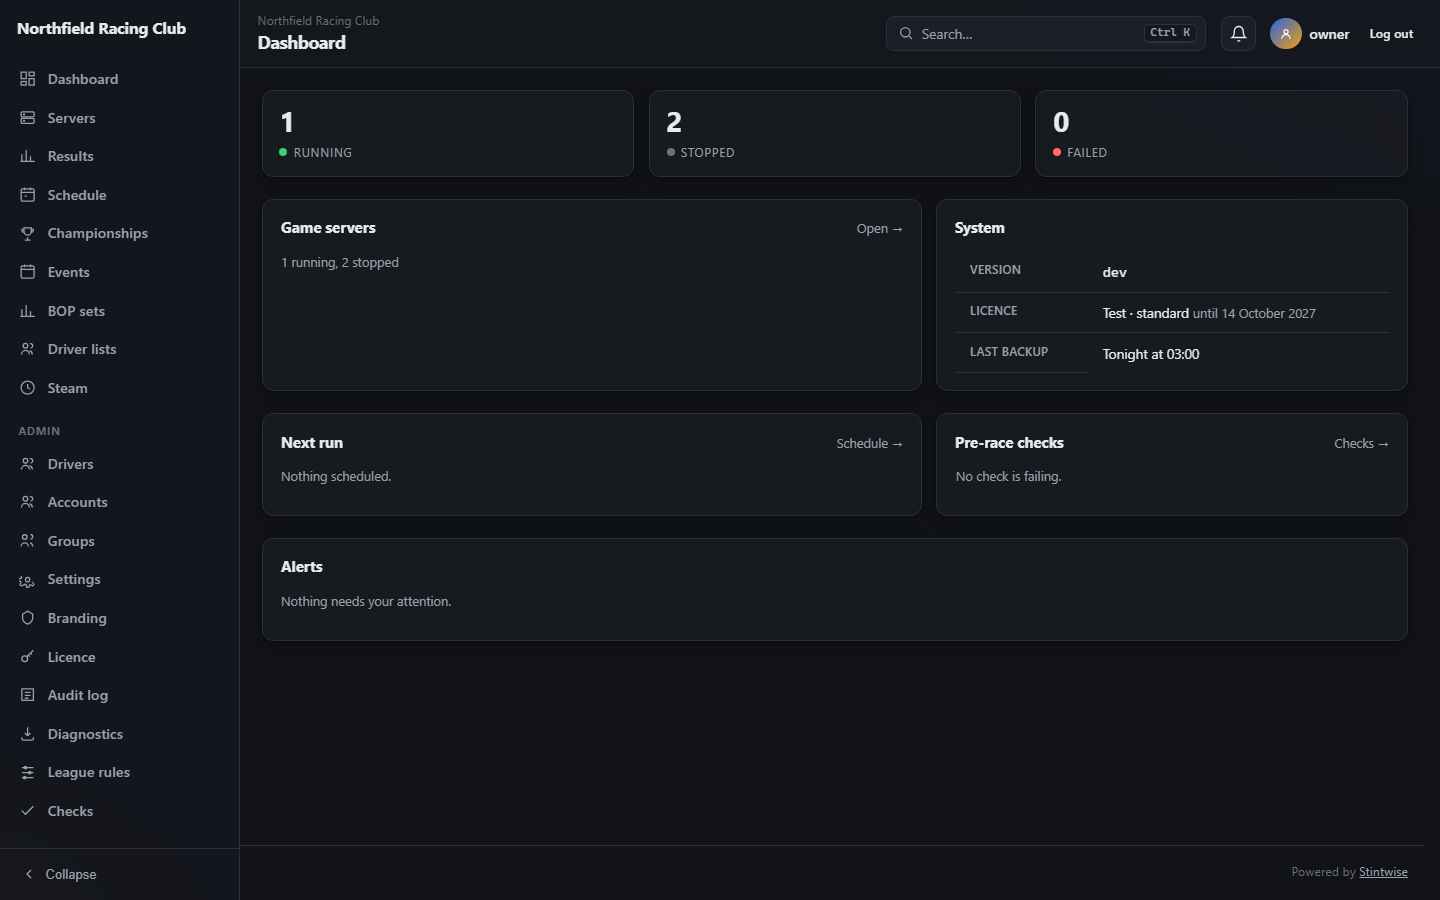Click the Running servers count card
Viewport: 1440px width, 900px height.
pos(448,134)
